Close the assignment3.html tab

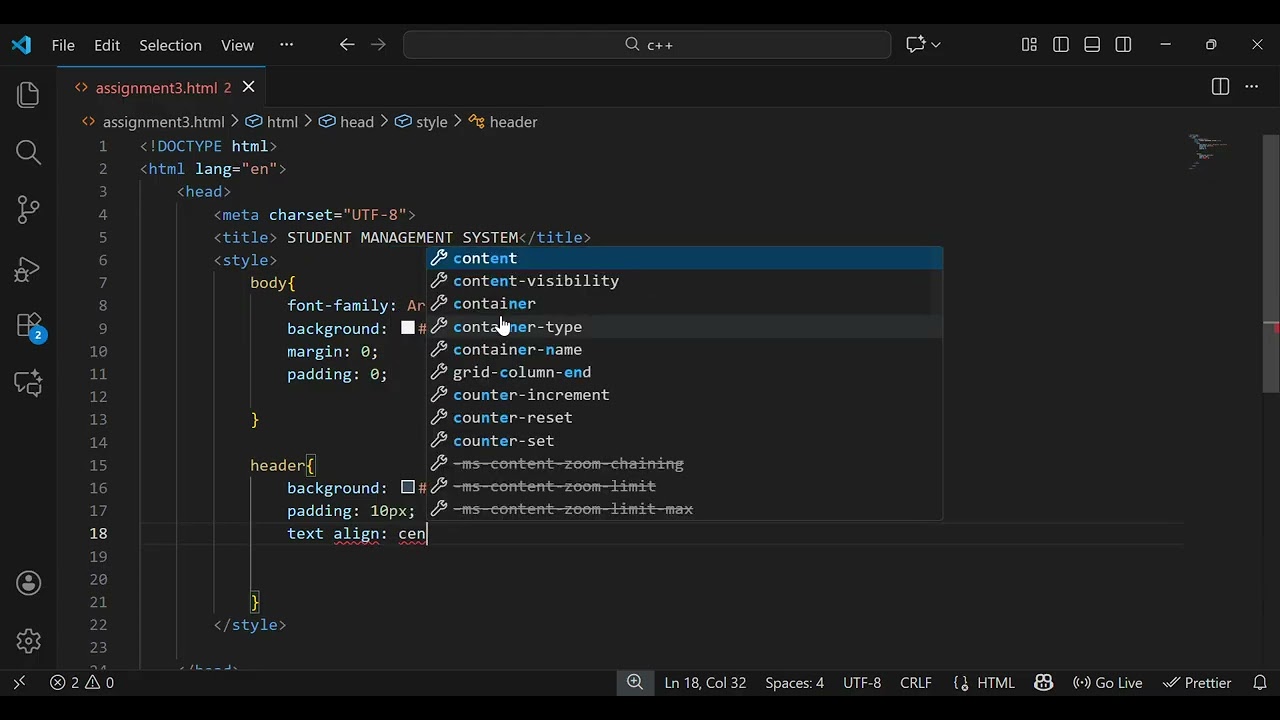[248, 87]
